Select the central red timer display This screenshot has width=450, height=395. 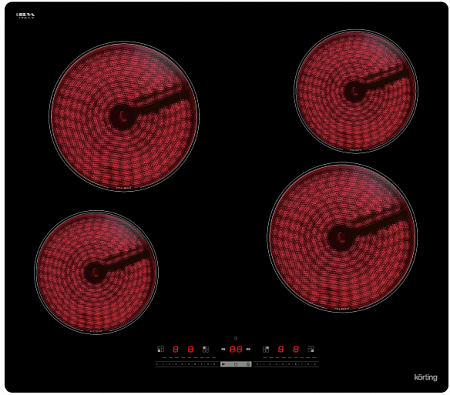(236, 349)
